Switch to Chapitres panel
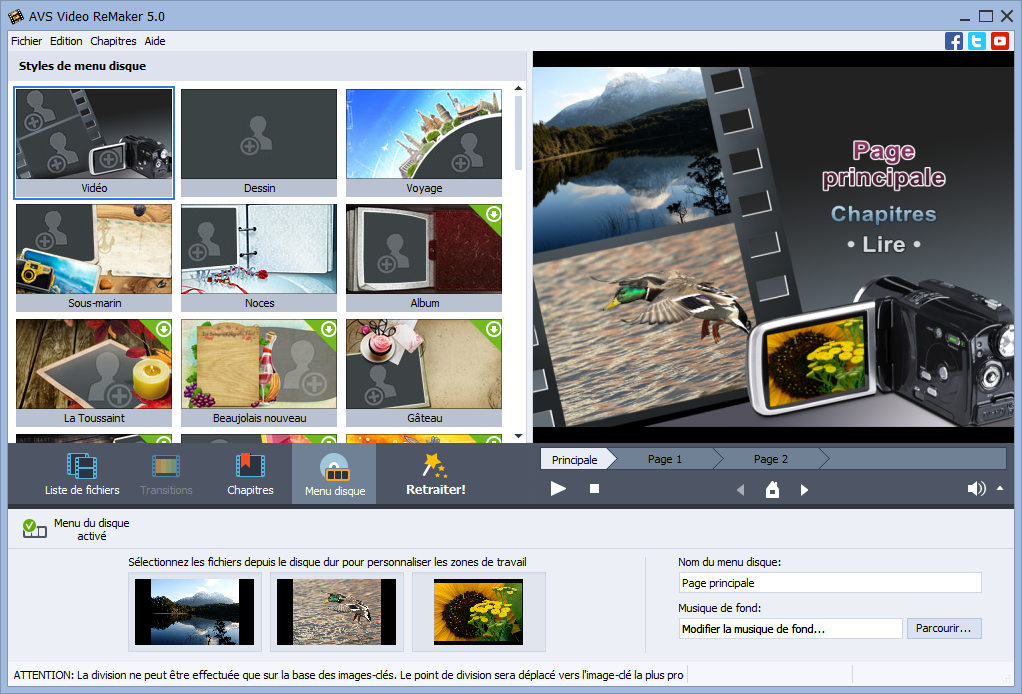Image resolution: width=1022 pixels, height=694 pixels. point(250,474)
